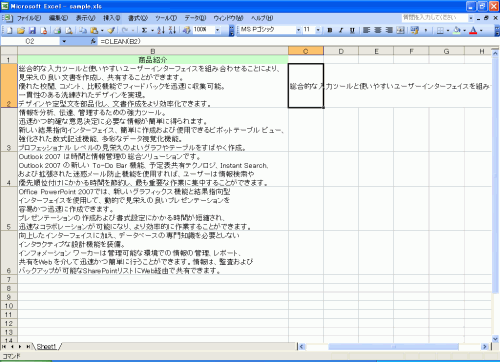500x362 pixels.
Task: Open the データ (Data) menu
Action: 196,18
